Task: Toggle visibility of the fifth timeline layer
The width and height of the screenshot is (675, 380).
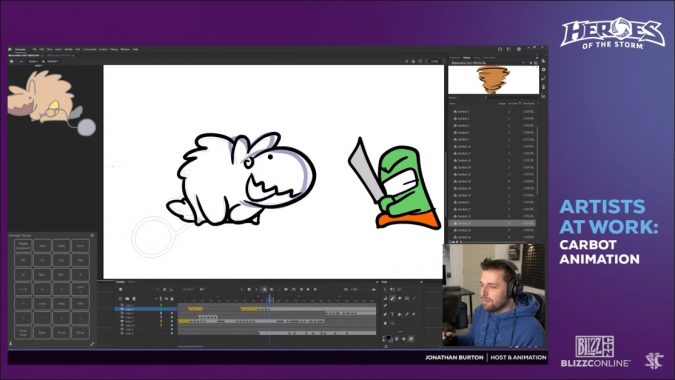Action: tap(166, 321)
